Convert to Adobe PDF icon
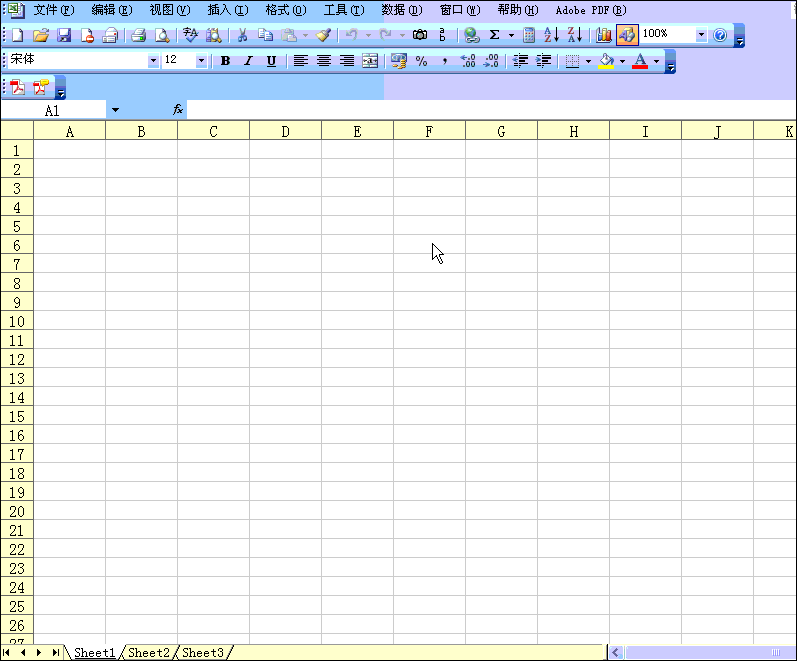 coord(18,87)
